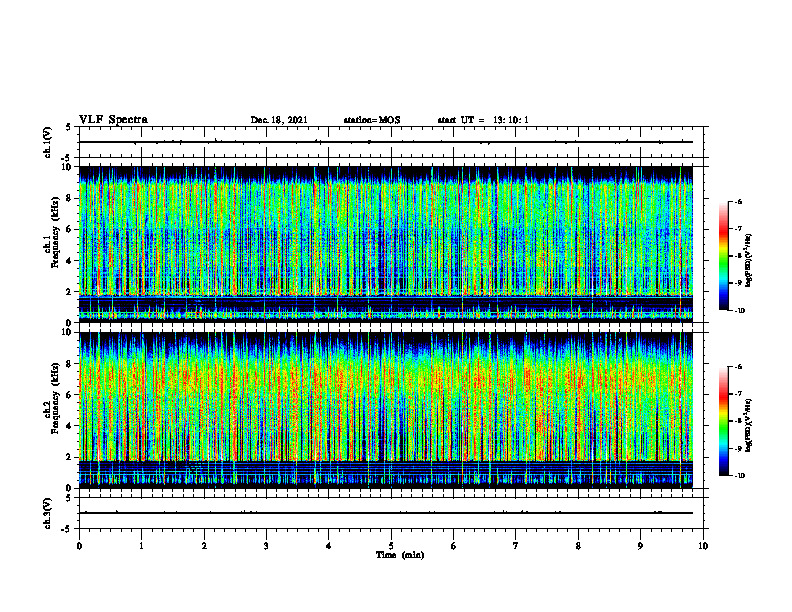Click the ch.1(V) waveform axis label

pyautogui.click(x=48, y=142)
